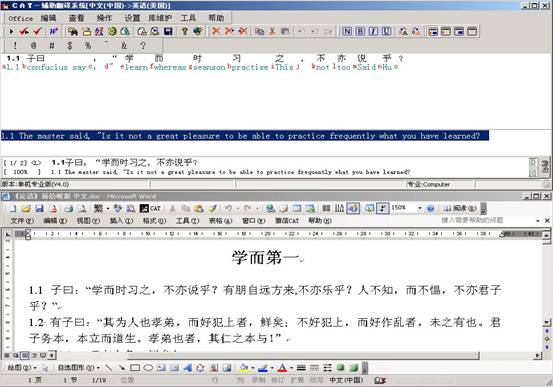The width and height of the screenshot is (553, 387).
Task: Open the 操作 menu in CAT window
Action: pyautogui.click(x=104, y=18)
